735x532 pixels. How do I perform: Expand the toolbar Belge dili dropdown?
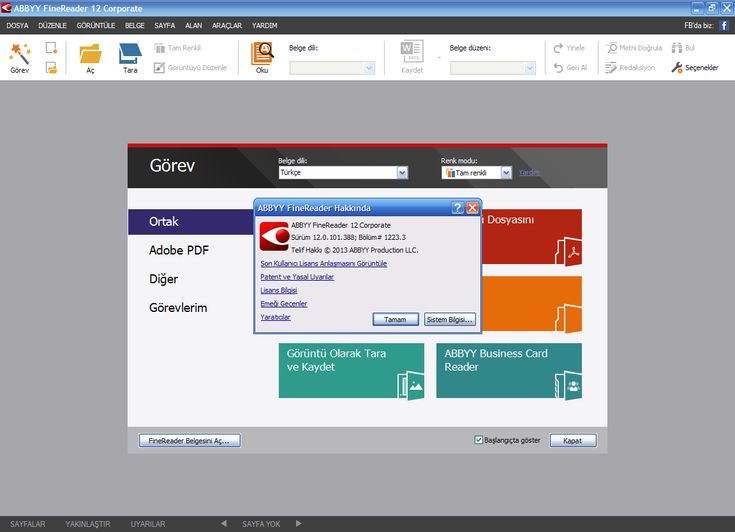pyautogui.click(x=369, y=68)
